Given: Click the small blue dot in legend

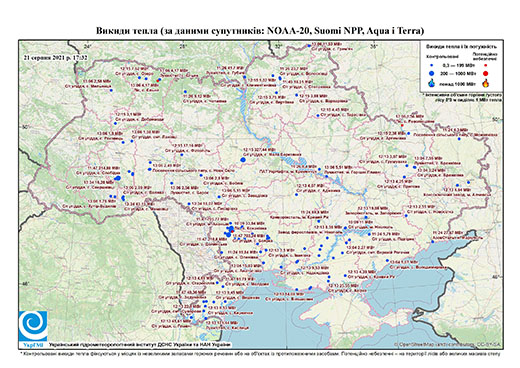Looking at the screenshot, I should coord(432,65).
